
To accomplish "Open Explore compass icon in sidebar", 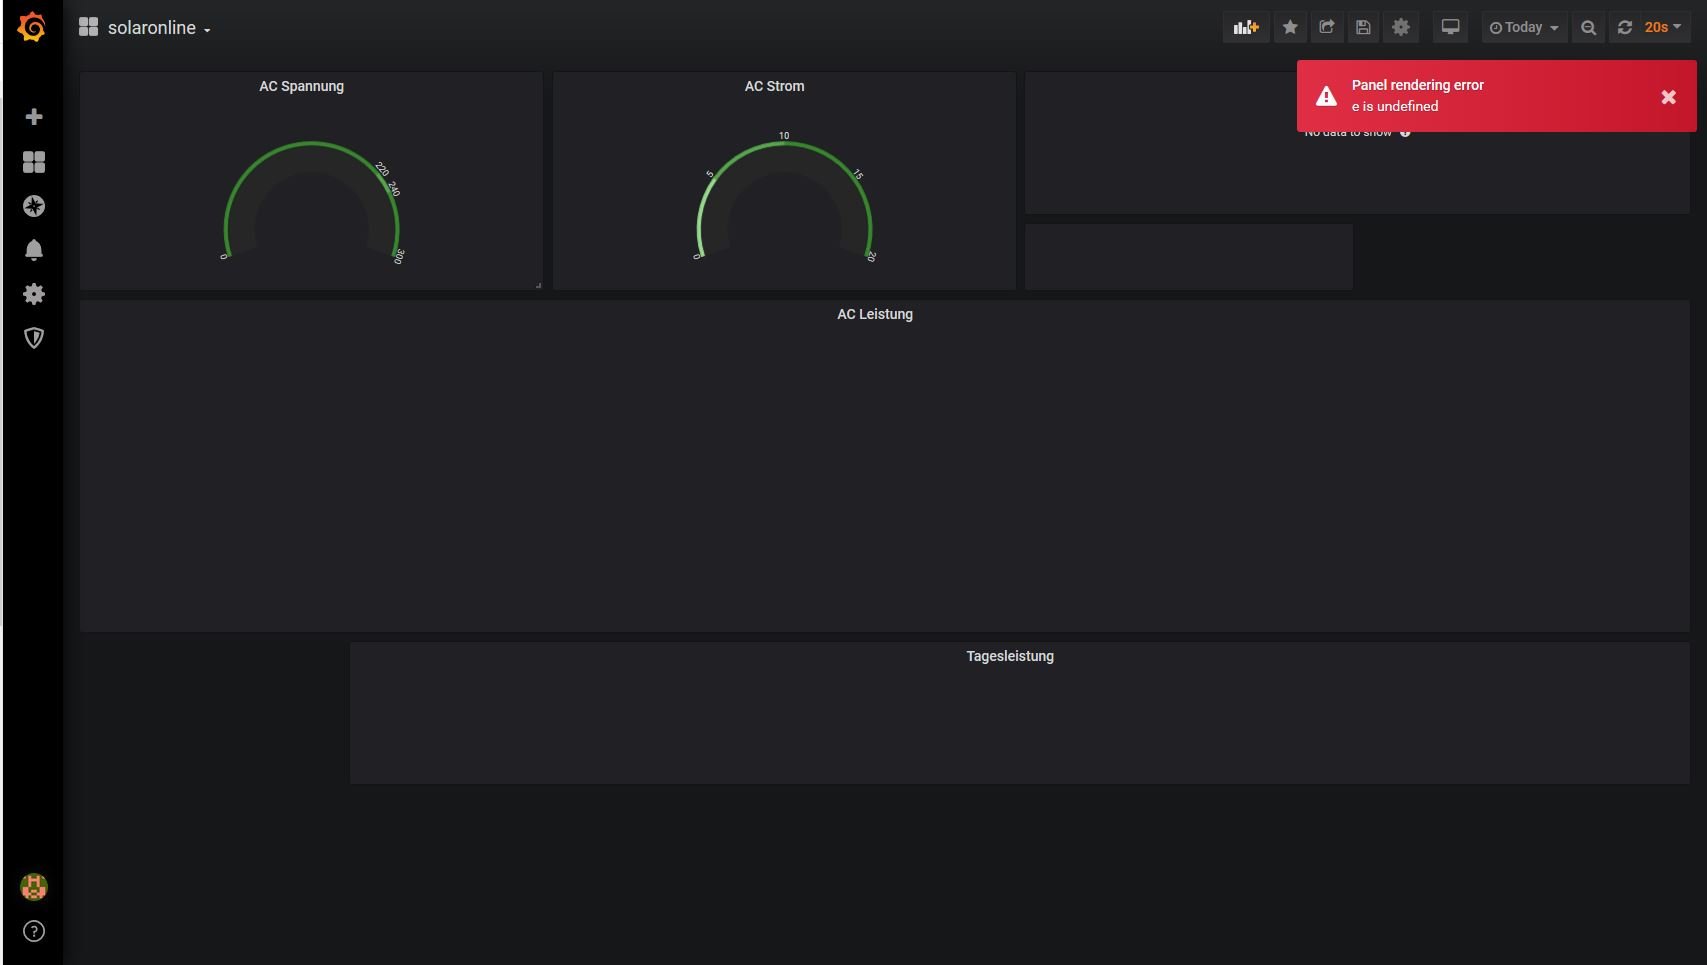I will pyautogui.click(x=33, y=206).
